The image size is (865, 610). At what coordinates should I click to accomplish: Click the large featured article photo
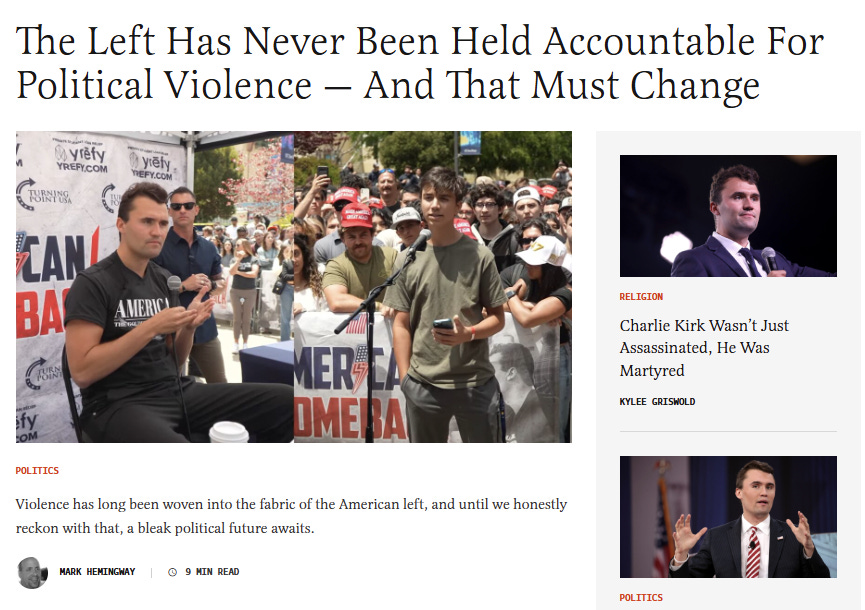click(293, 287)
